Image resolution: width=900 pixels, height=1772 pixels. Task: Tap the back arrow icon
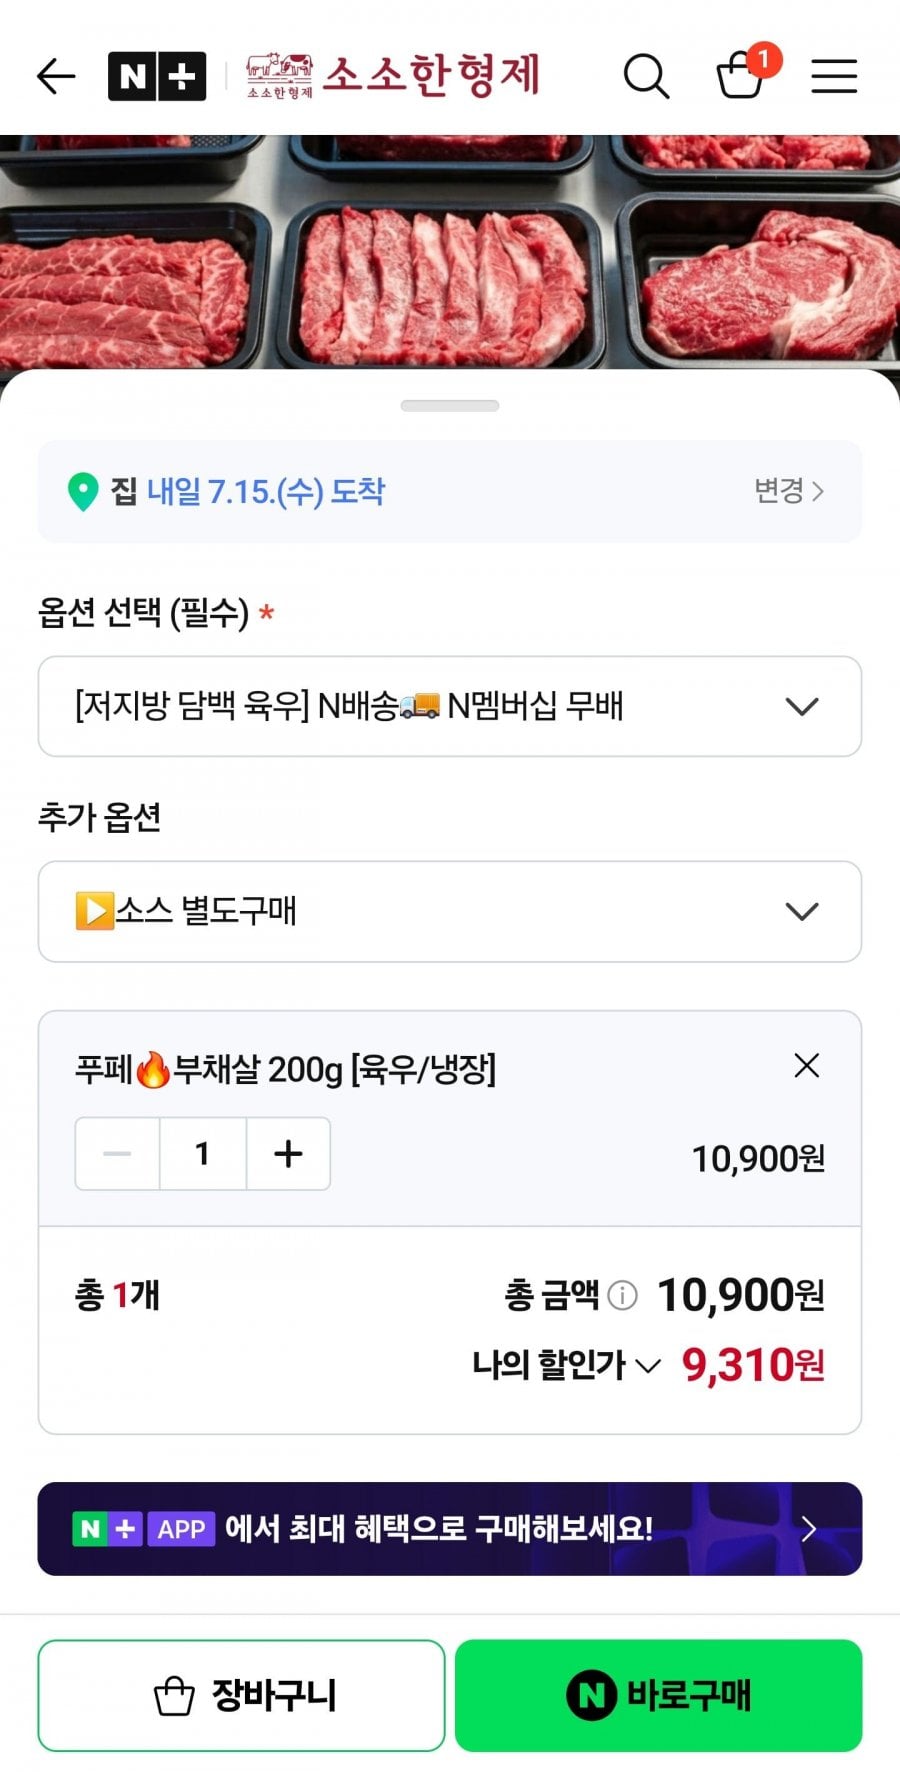(x=56, y=76)
